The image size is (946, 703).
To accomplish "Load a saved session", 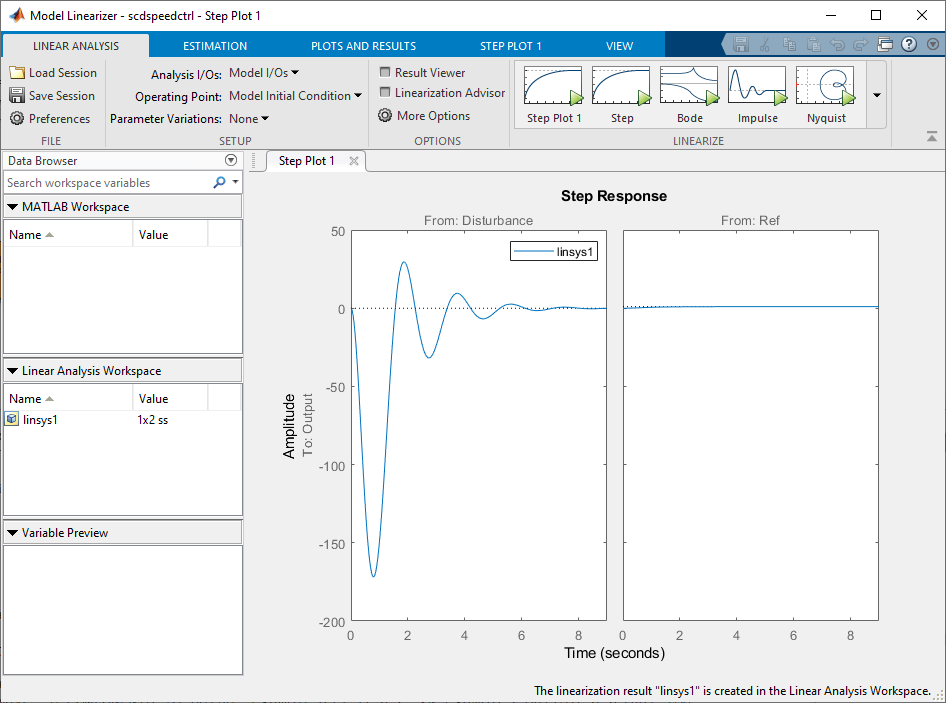I will tap(53, 72).
